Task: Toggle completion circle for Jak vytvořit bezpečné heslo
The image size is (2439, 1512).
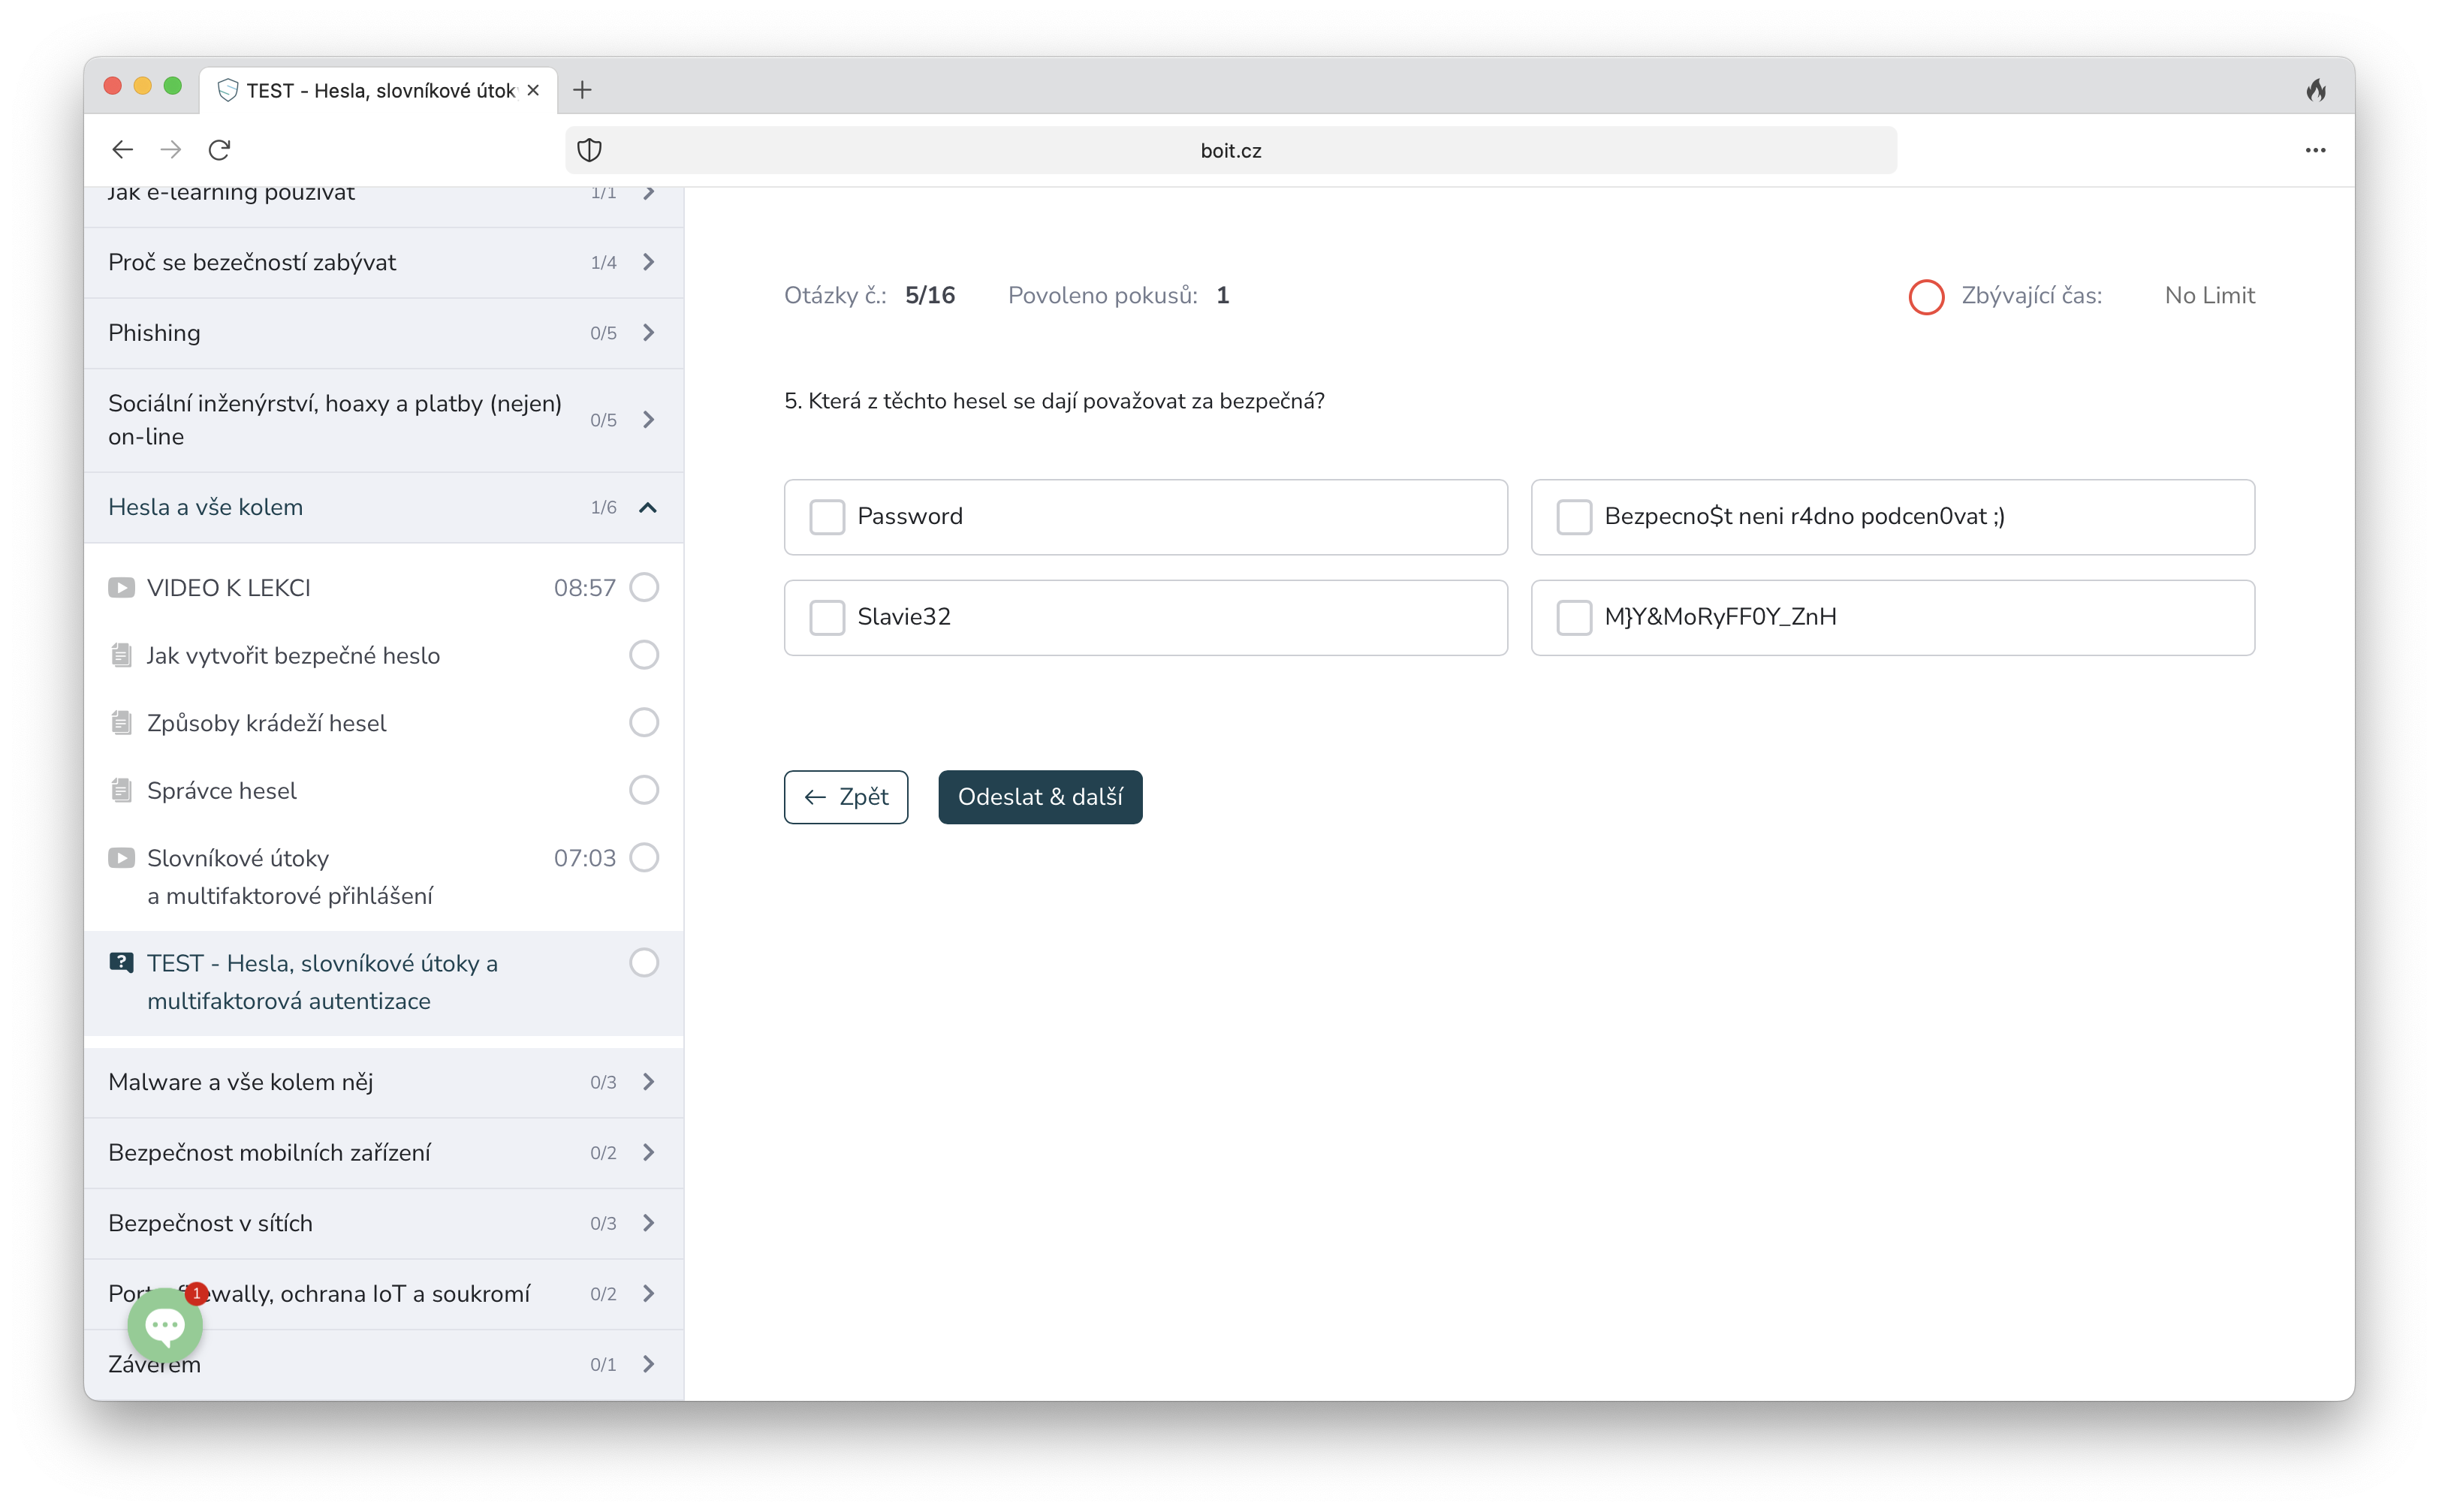Action: (x=644, y=655)
